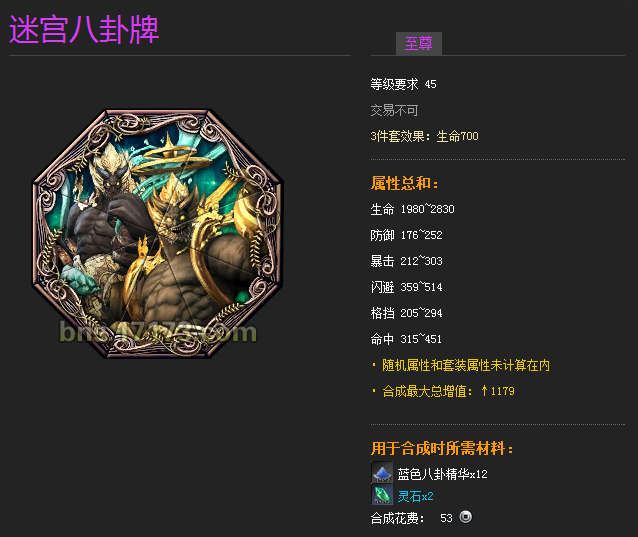
Task: Click the octagonal 八卦牌 artwork image
Action: coord(158,234)
